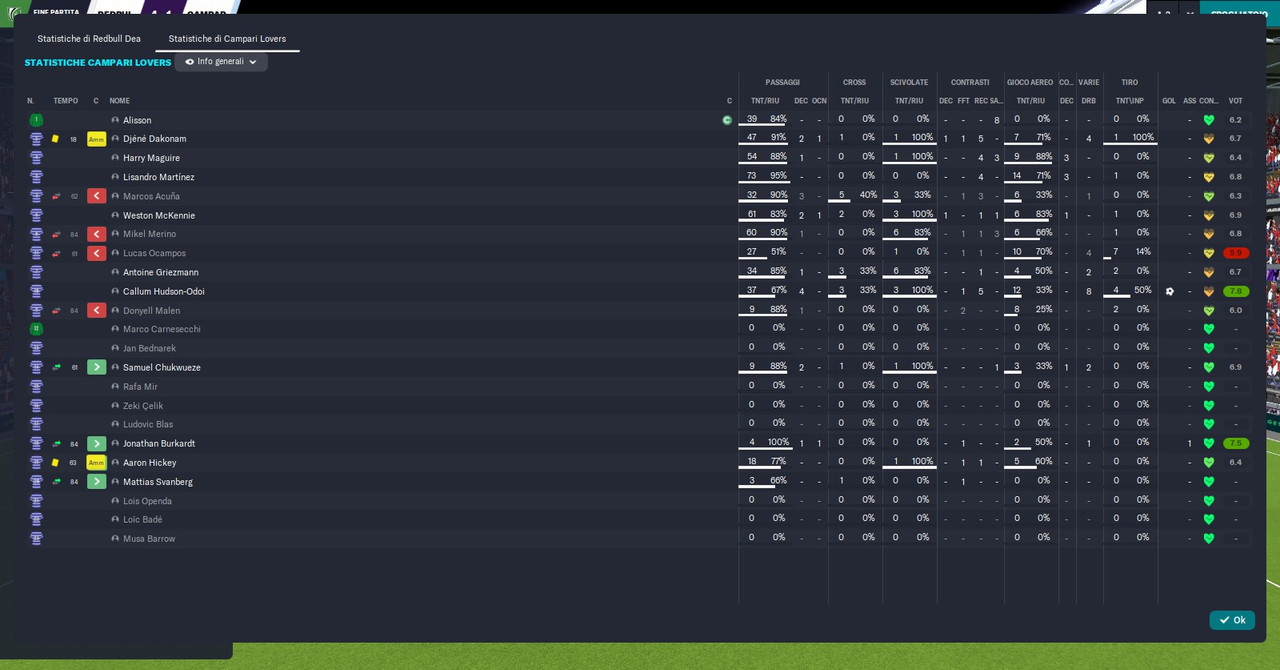Click the condition heart icon for Lisandro Martínez

(1208, 177)
